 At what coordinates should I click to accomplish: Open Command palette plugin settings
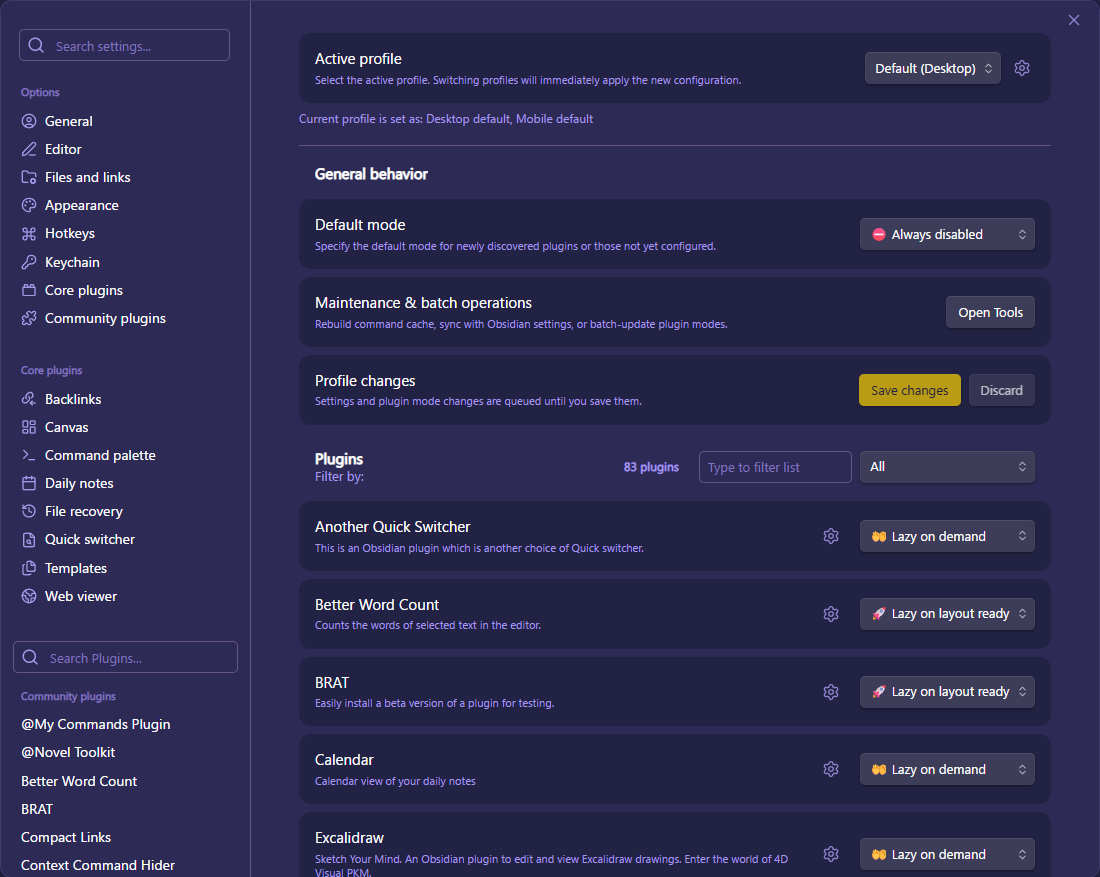(x=100, y=455)
